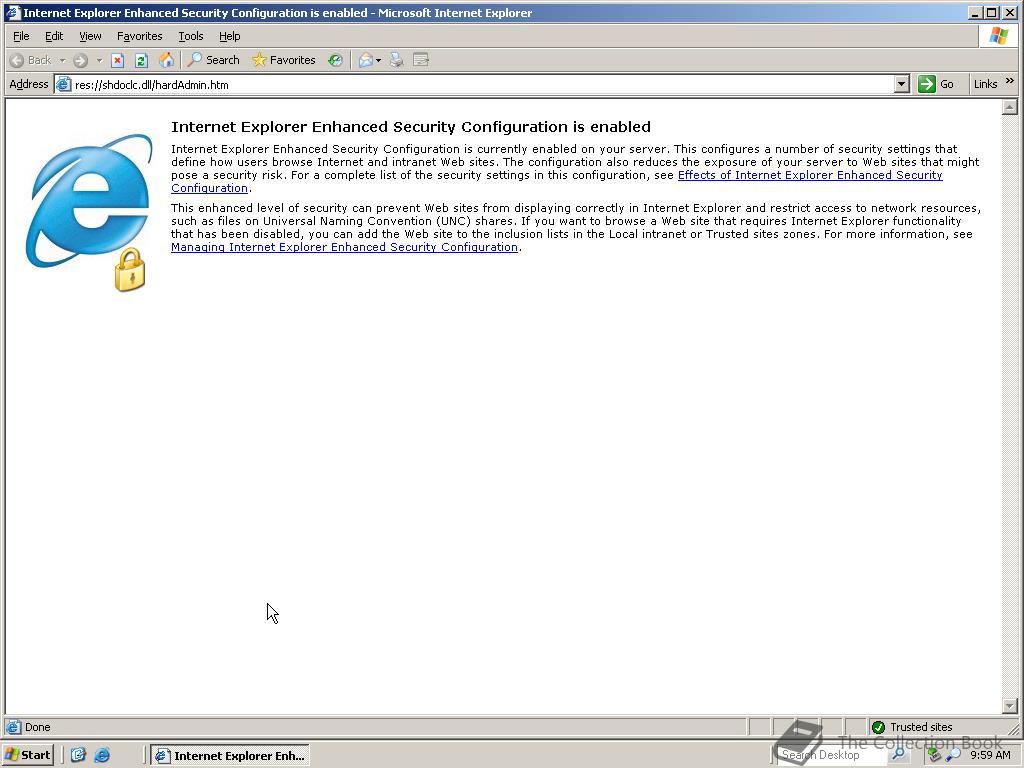The height and width of the screenshot is (768, 1024).
Task: Click the Search Desktop magnifier icon
Action: click(899, 754)
